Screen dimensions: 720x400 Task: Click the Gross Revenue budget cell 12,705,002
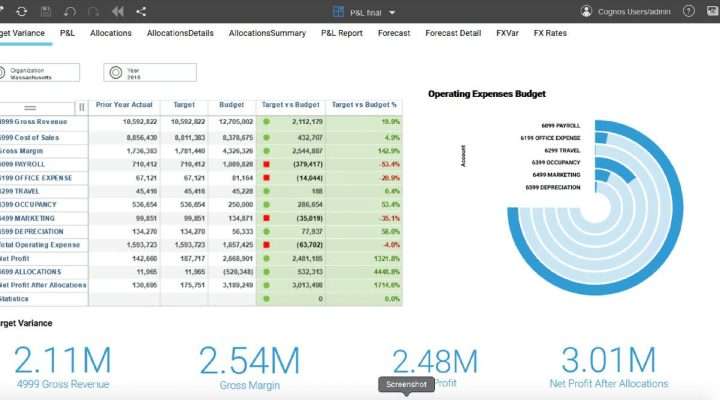pyautogui.click(x=232, y=122)
